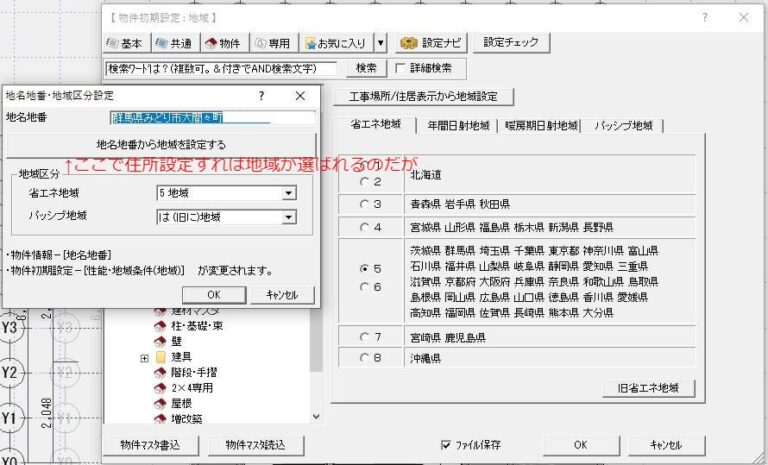Confirm main dialog with OK
This screenshot has height=465, width=768.
pyautogui.click(x=580, y=445)
